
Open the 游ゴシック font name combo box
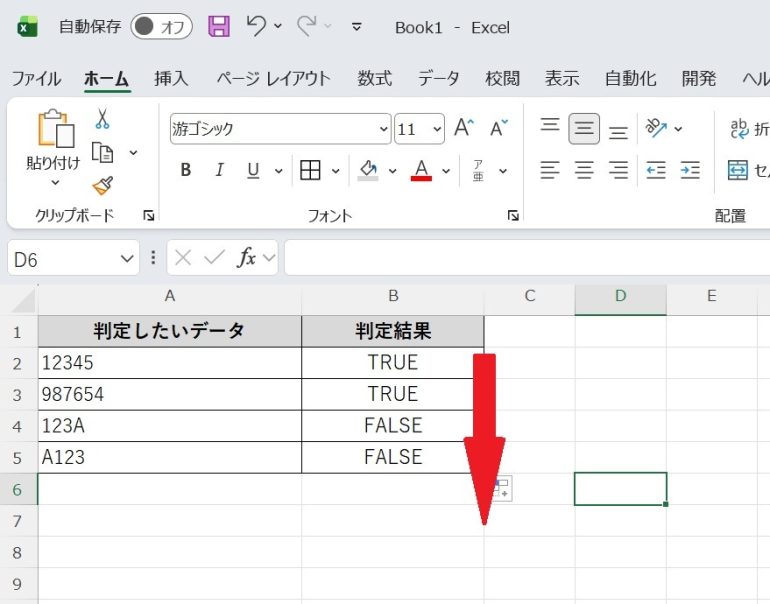280,129
